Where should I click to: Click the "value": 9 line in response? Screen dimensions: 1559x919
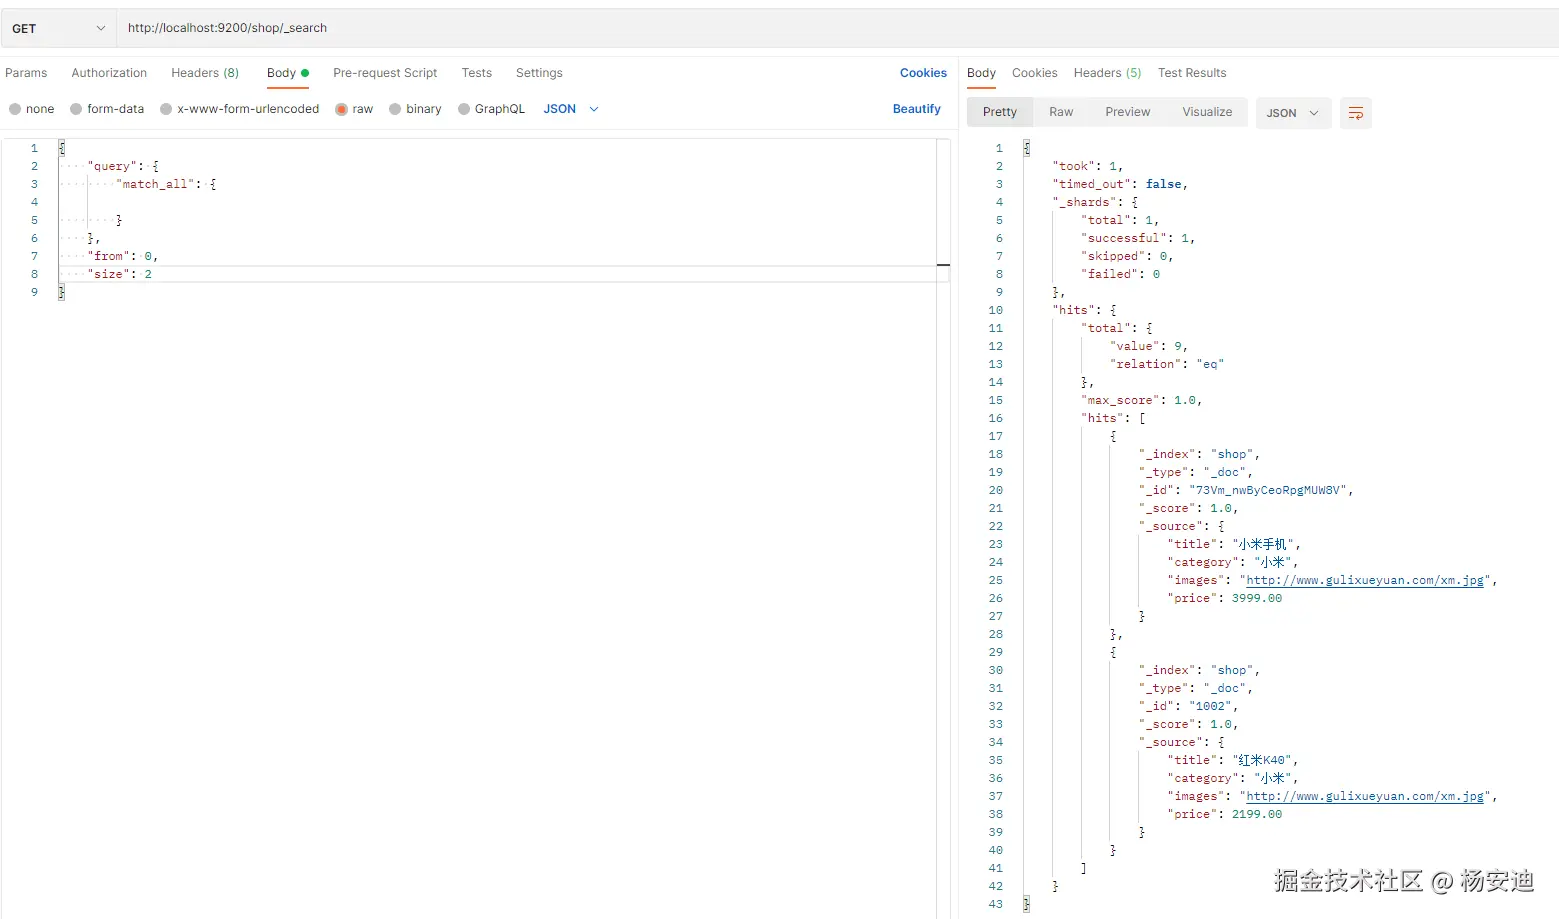[1149, 346]
